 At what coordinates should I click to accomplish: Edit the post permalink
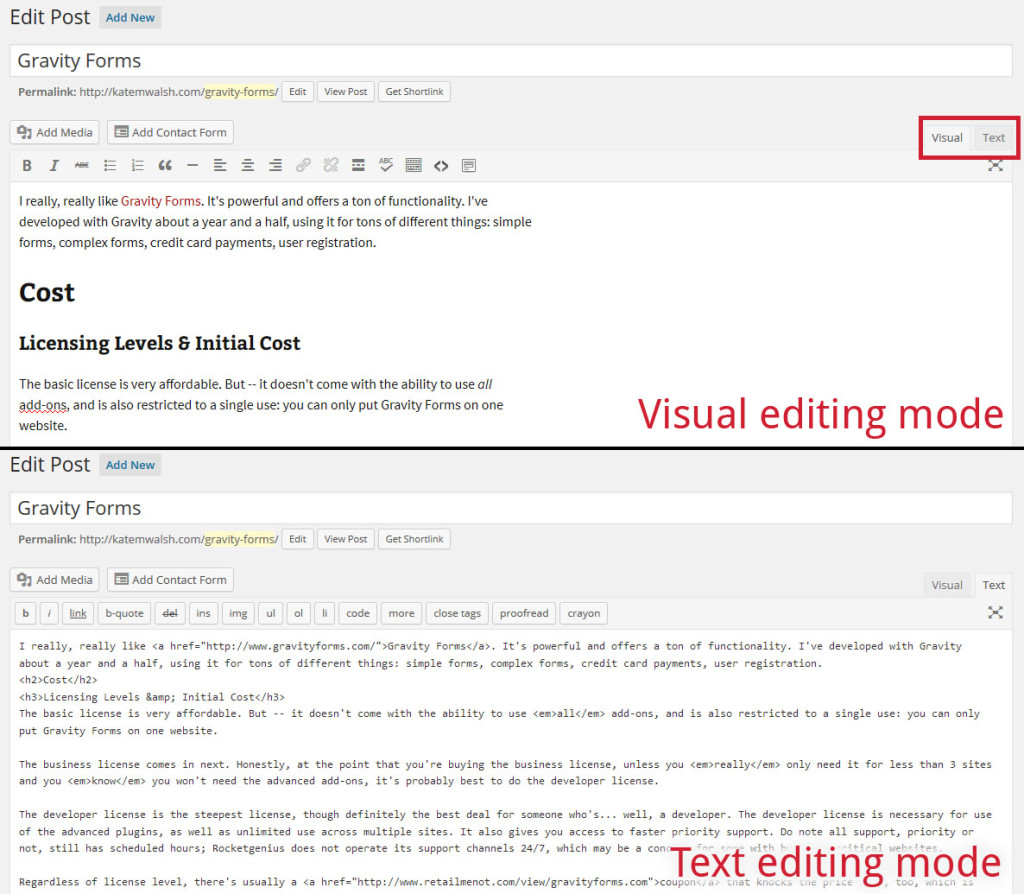[x=297, y=91]
